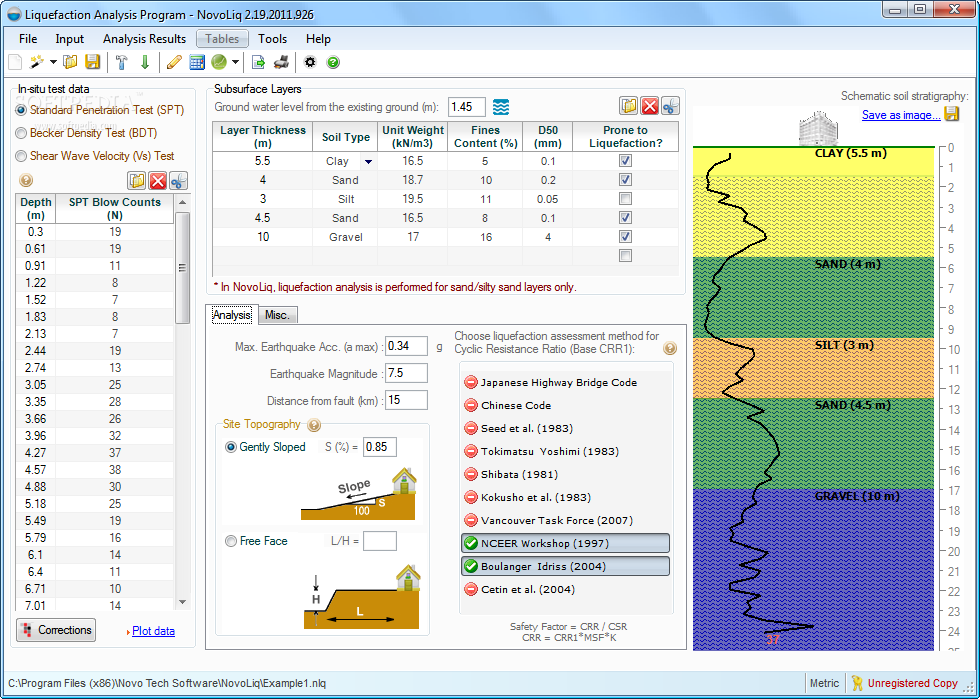Click the hammer tool icon
The height and width of the screenshot is (699, 980).
(x=122, y=62)
